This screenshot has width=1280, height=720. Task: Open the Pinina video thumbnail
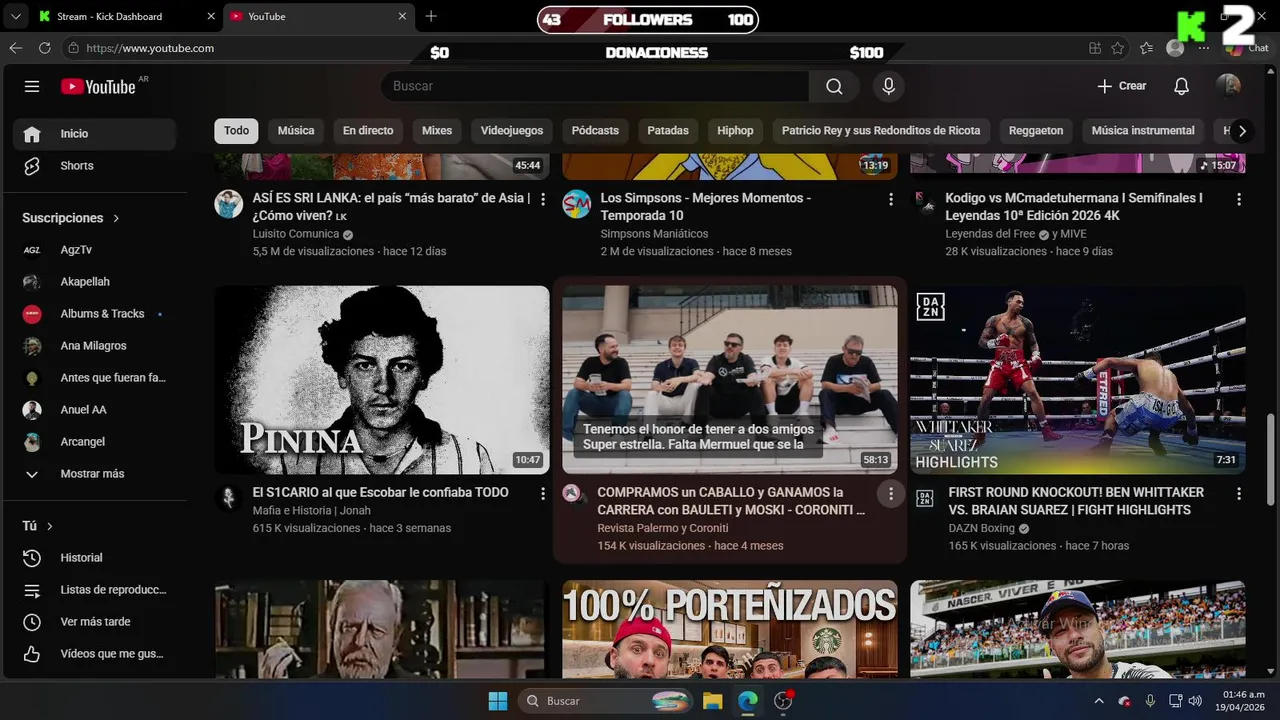coord(382,380)
